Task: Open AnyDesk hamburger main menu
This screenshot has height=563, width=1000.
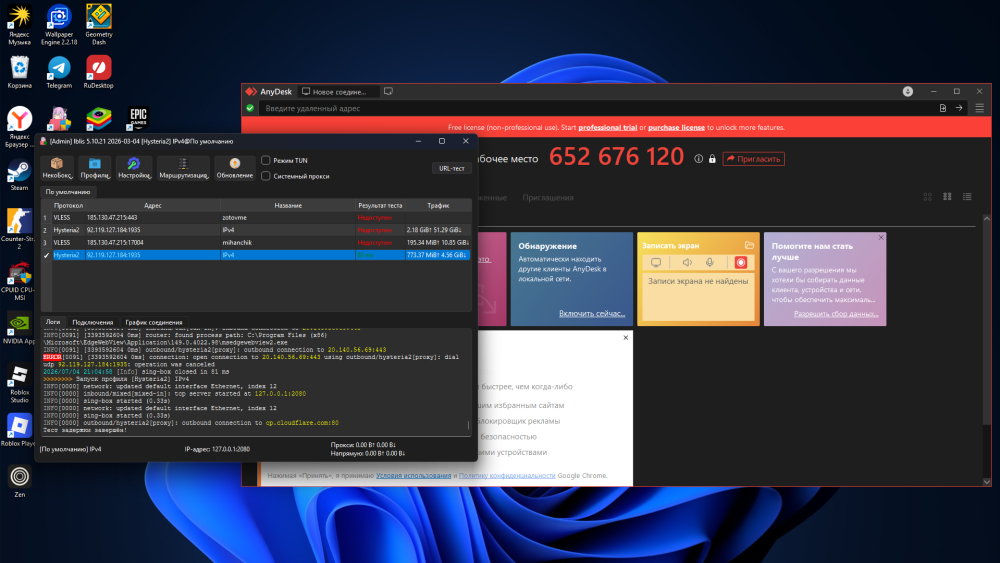Action: [980, 108]
